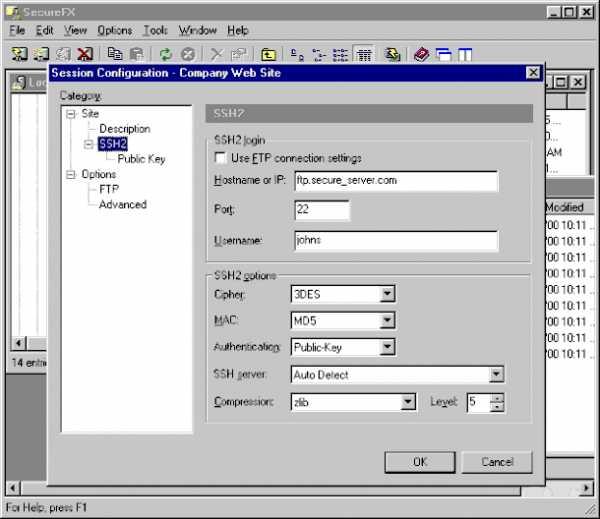Click the green Refresh arrows icon
This screenshot has height=519, width=600.
click(166, 54)
